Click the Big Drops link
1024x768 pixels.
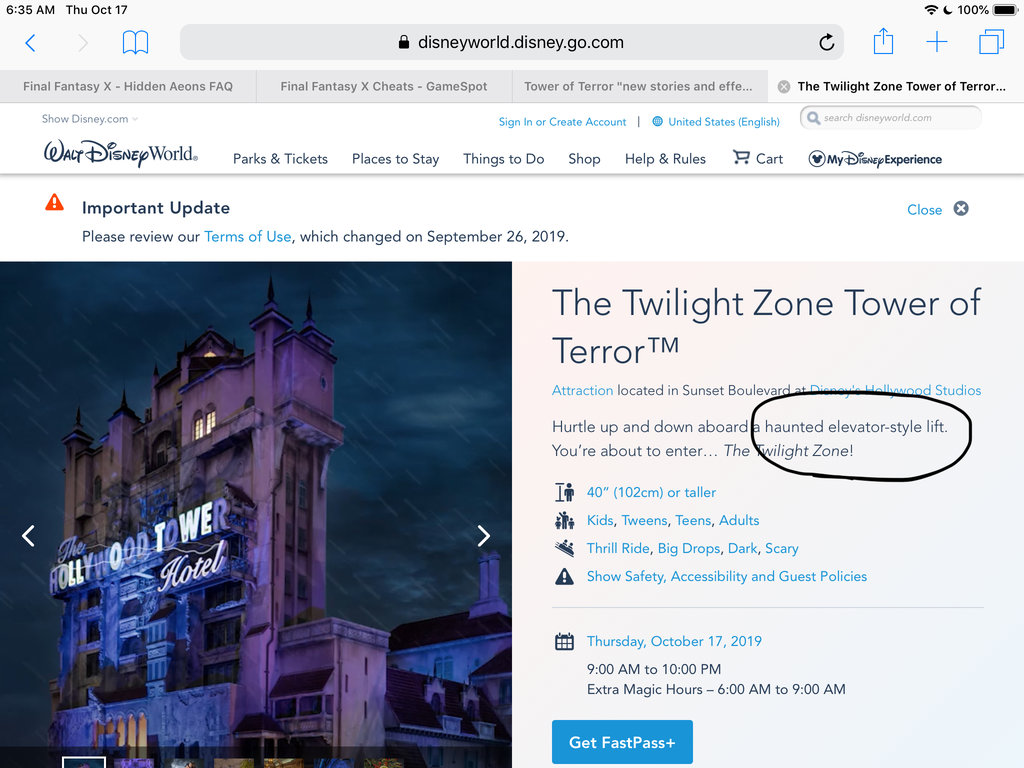(688, 549)
